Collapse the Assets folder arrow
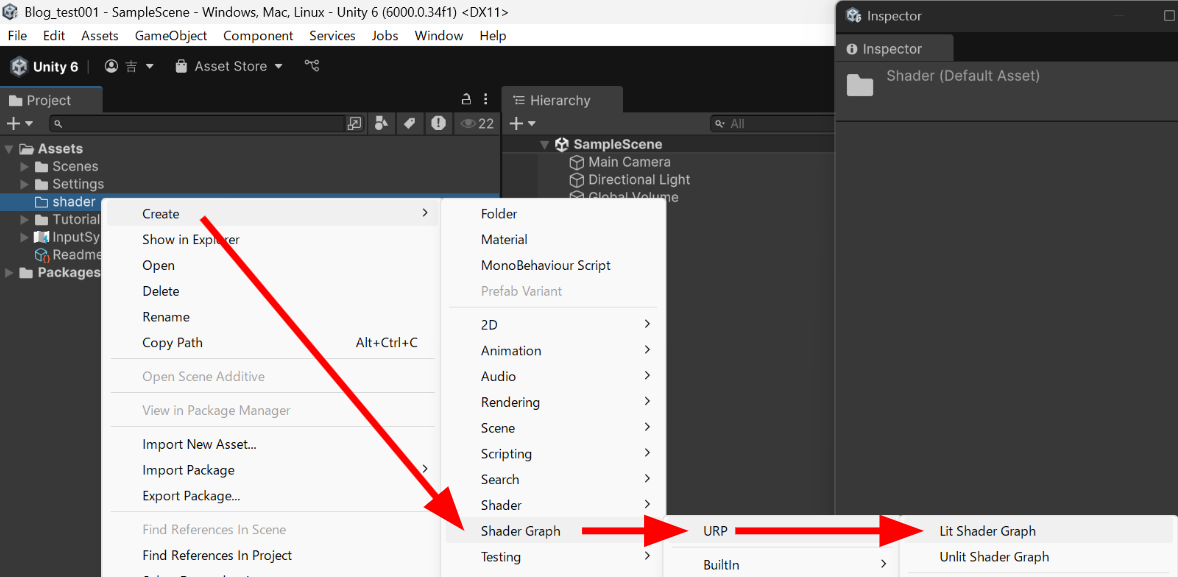This screenshot has width=1178, height=577. 9,149
